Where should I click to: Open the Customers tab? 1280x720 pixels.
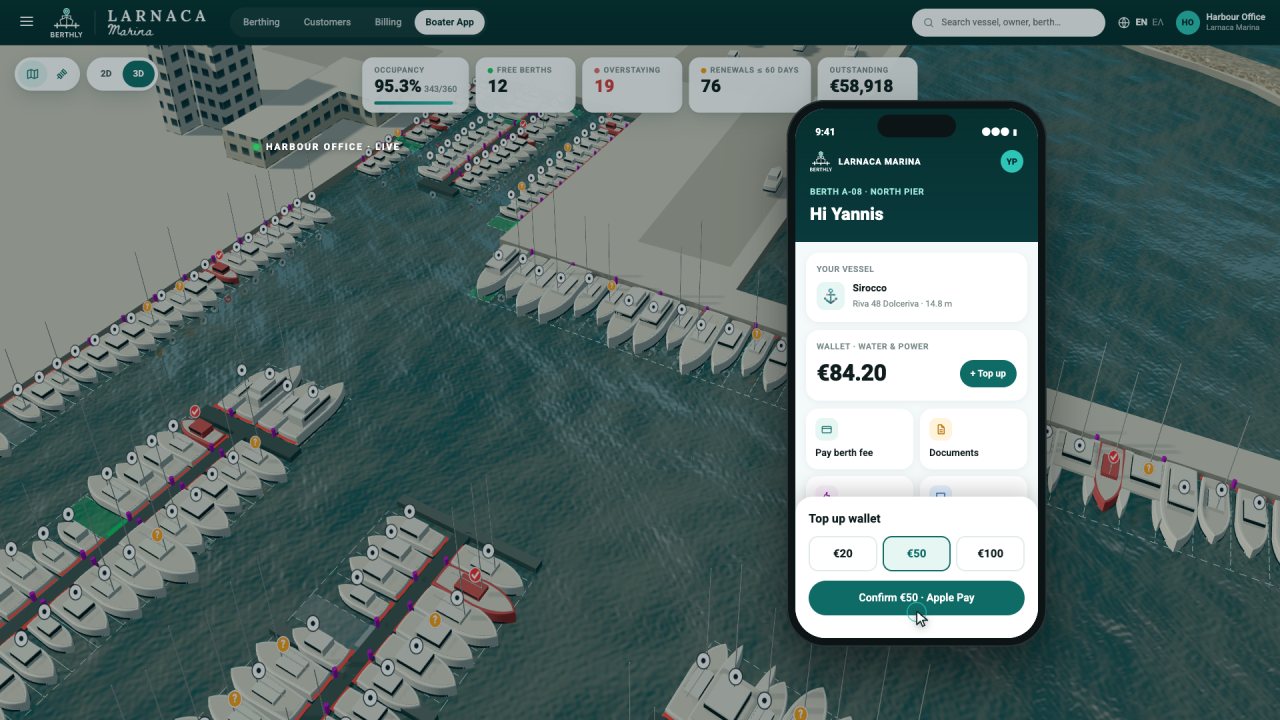(327, 22)
